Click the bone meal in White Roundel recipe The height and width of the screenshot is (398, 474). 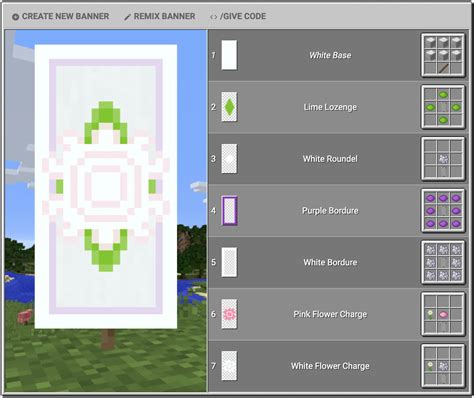443,159
